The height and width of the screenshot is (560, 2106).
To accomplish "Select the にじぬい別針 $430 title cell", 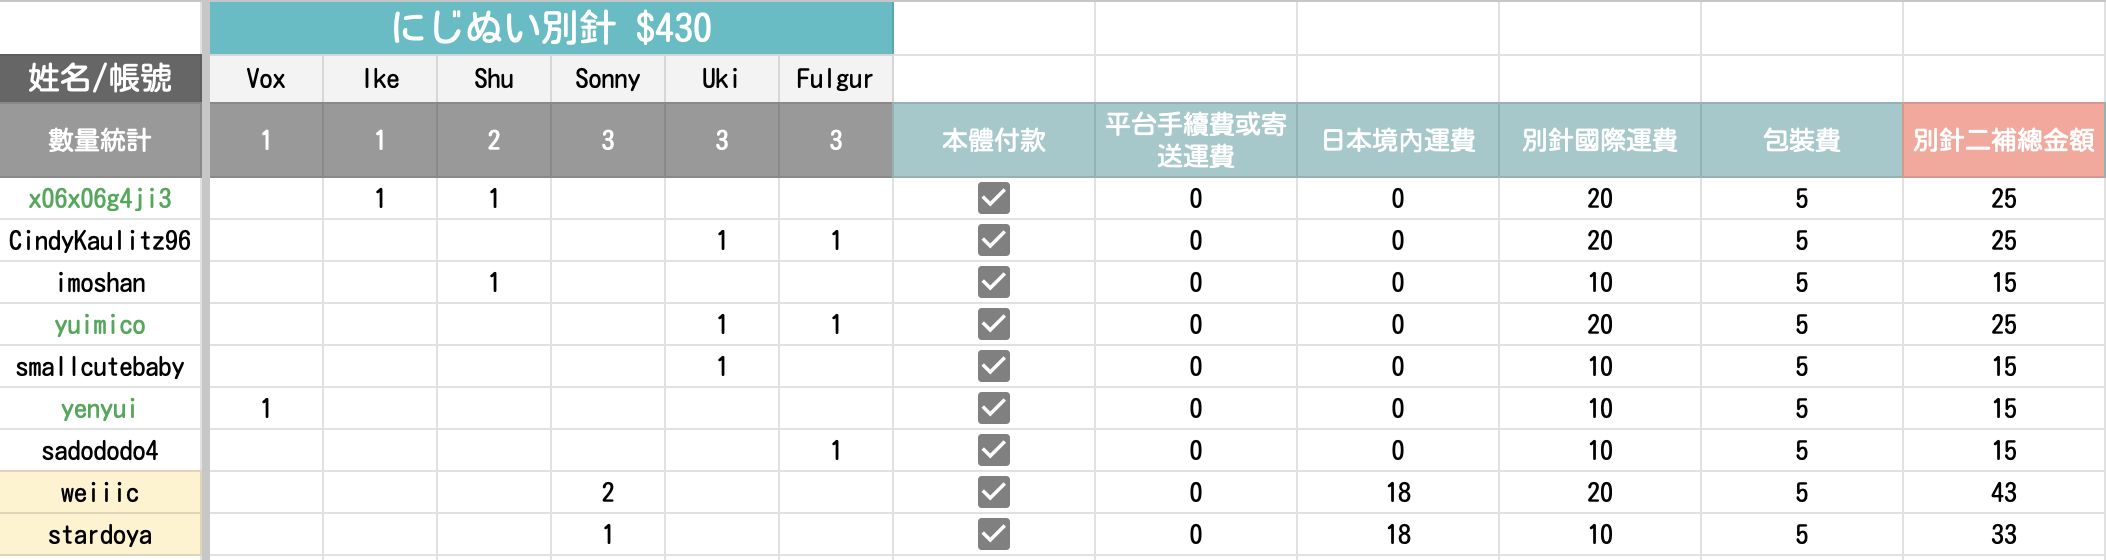I will tap(551, 28).
